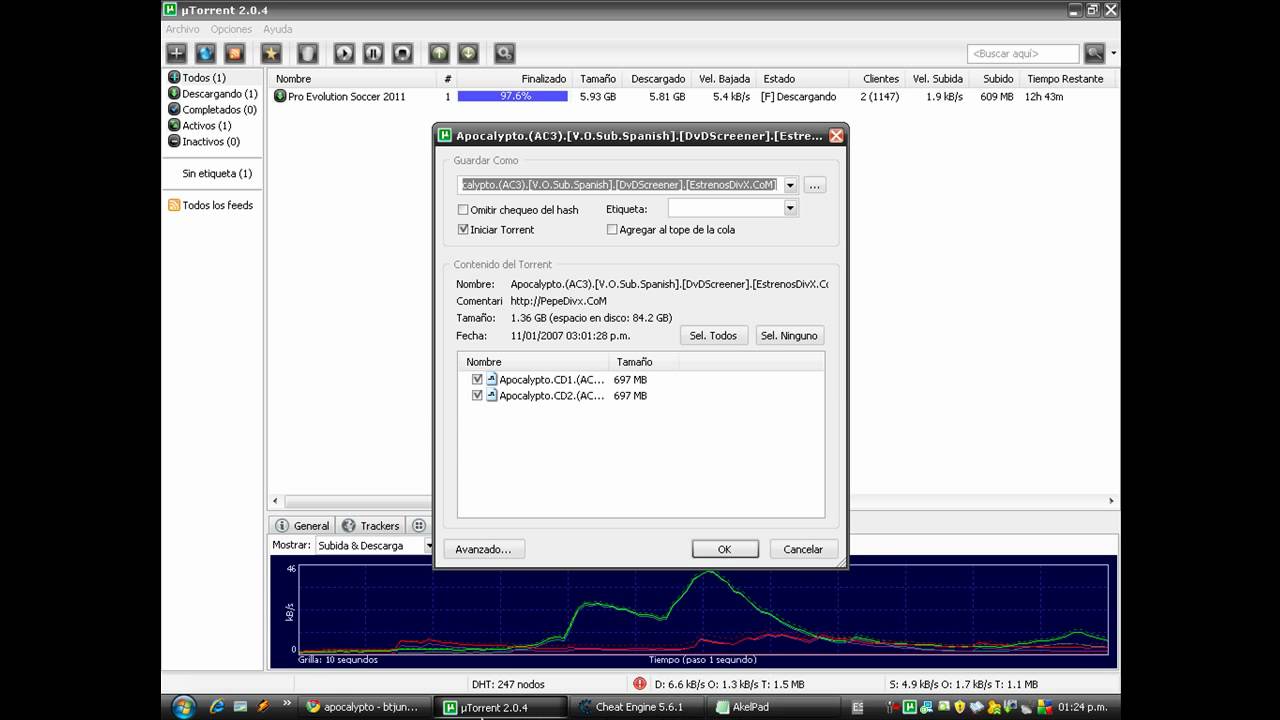The width and height of the screenshot is (1280, 720).
Task: Open Todos los feeds RSS item
Action: tap(210, 205)
